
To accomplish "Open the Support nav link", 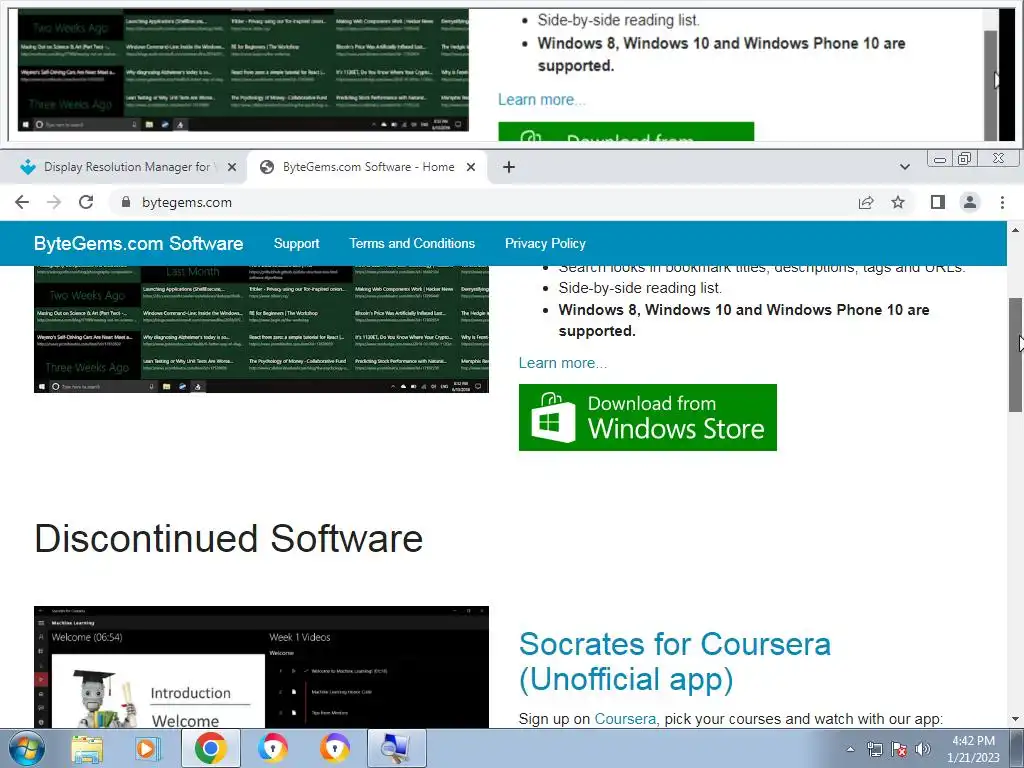I will 296,244.
